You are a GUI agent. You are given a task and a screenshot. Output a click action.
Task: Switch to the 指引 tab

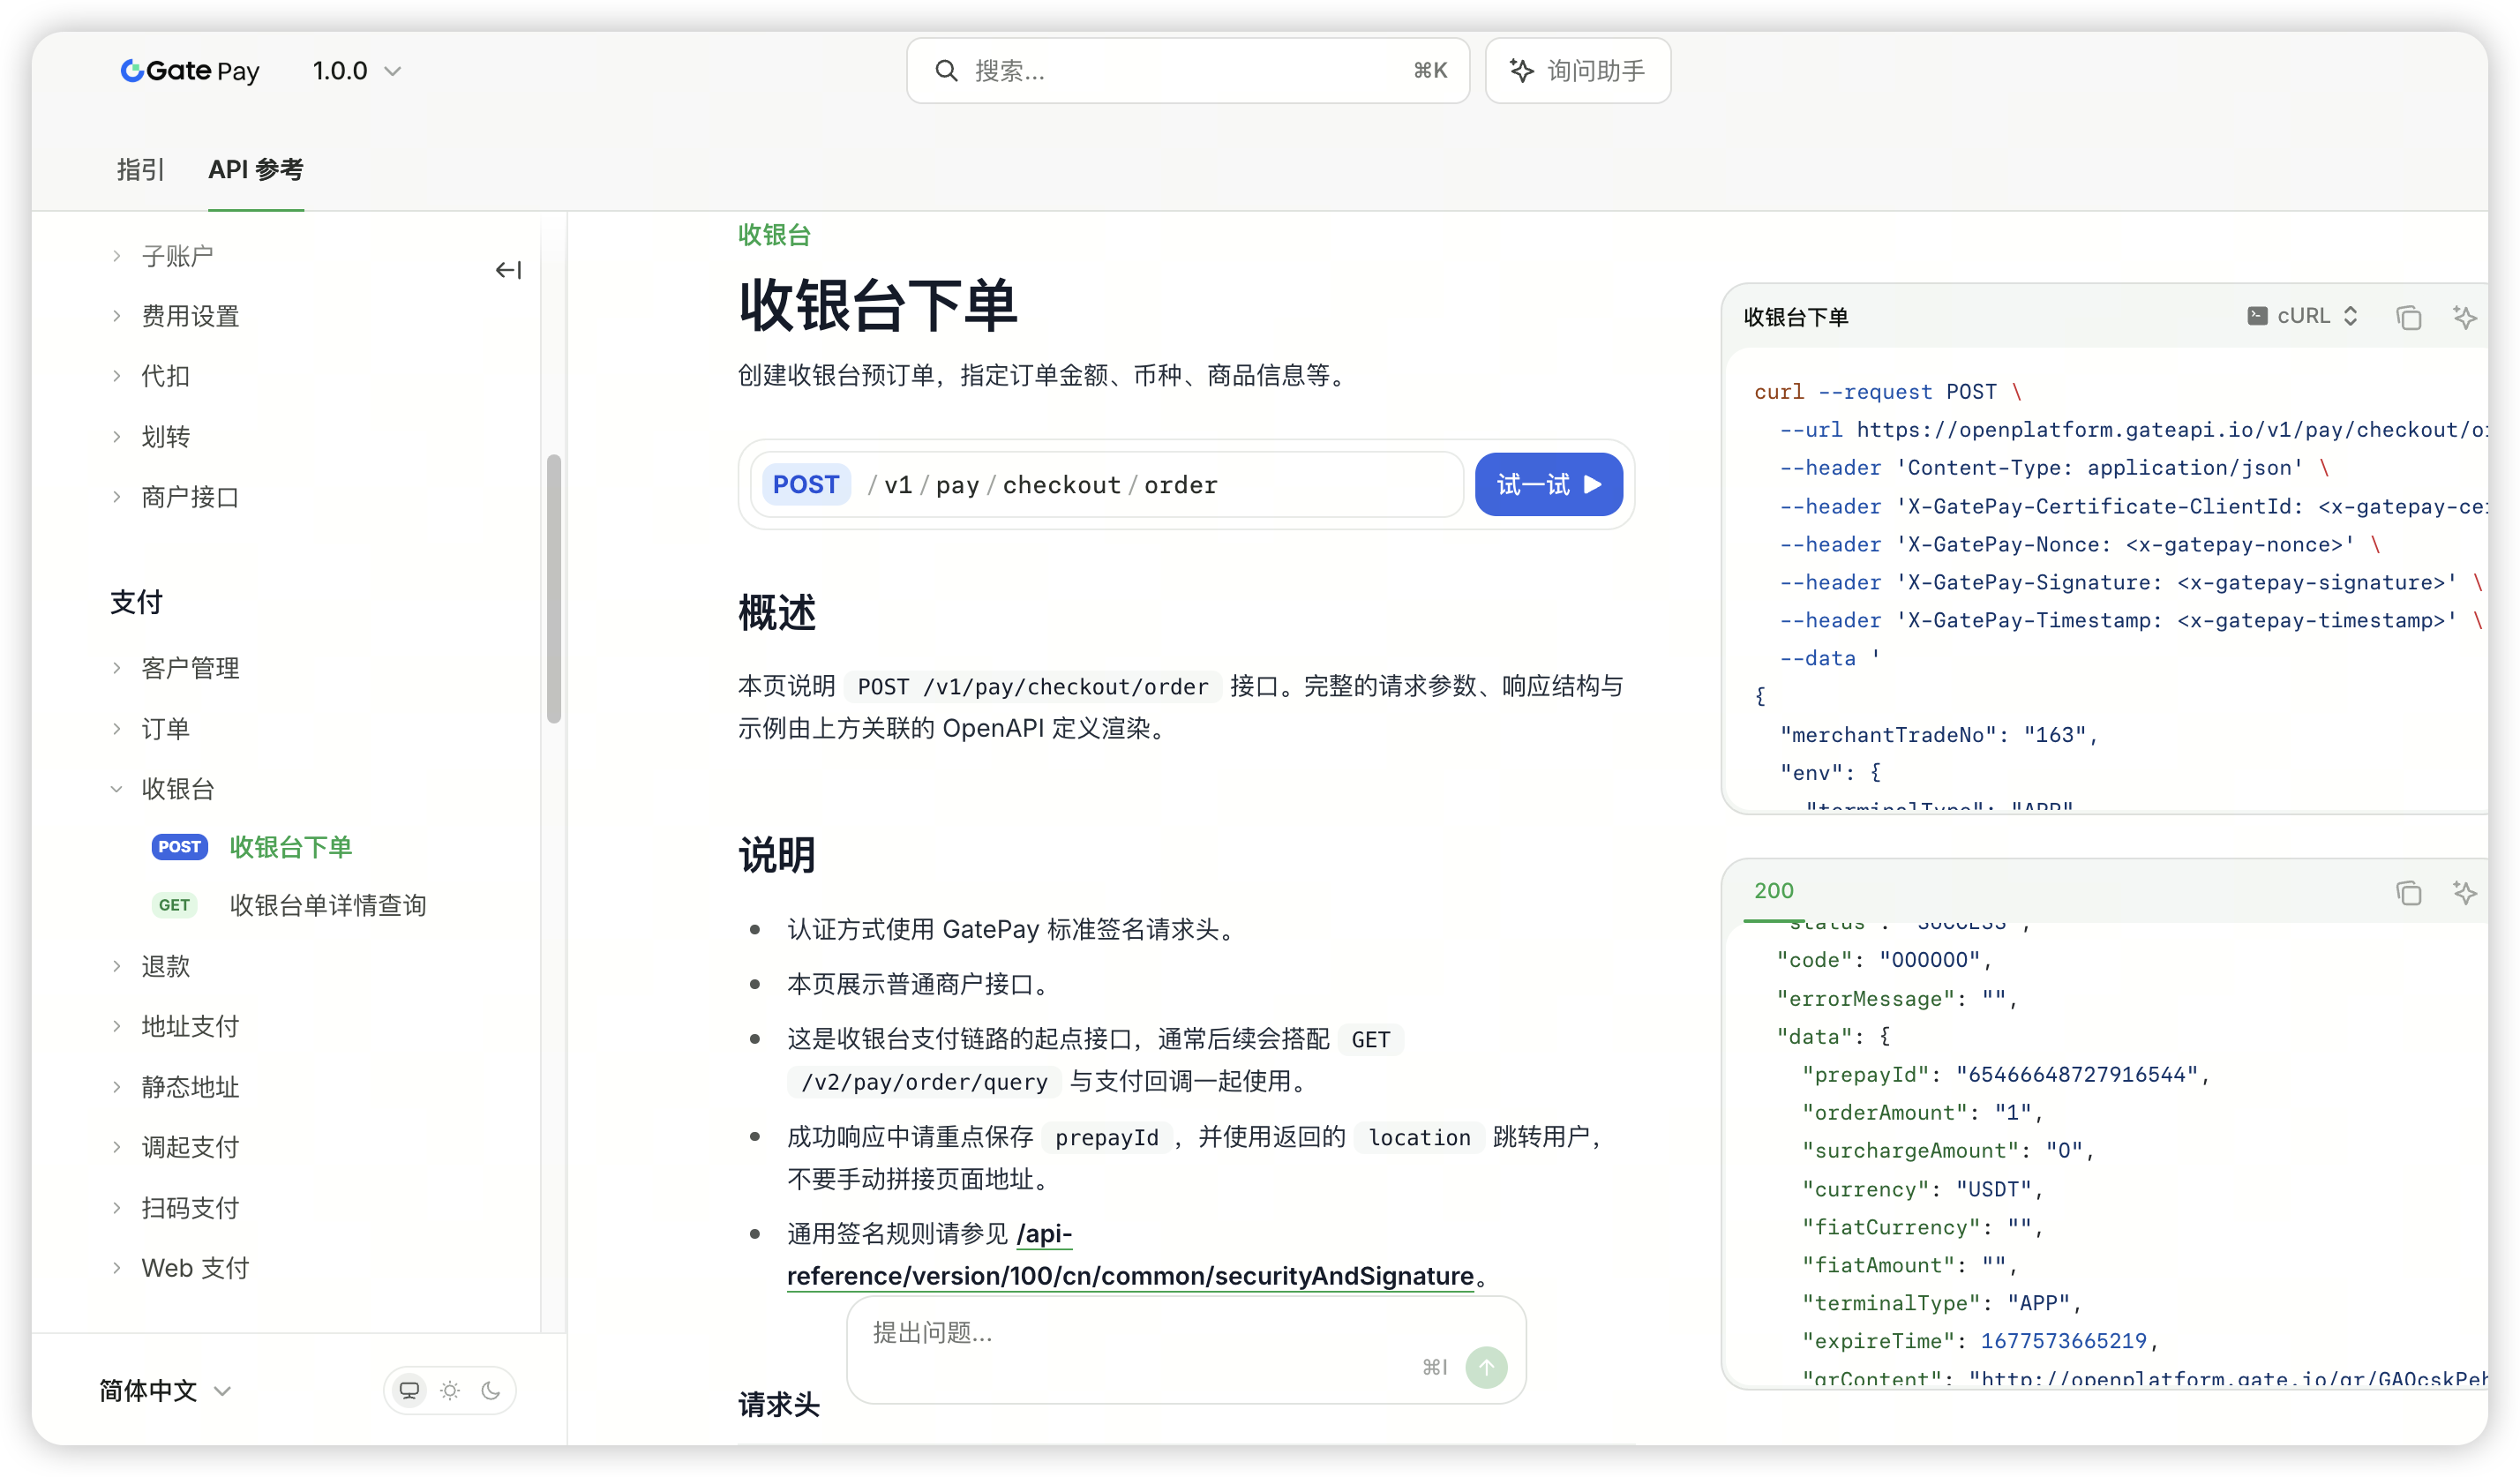coord(140,170)
